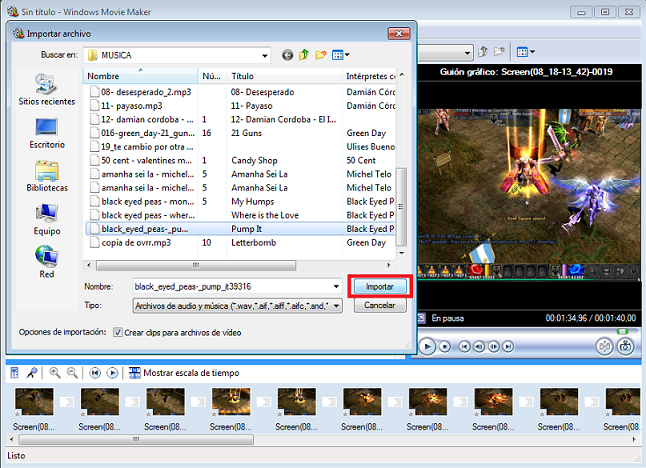Sort by Nú... column header
The image size is (646, 468).
pos(213,76)
